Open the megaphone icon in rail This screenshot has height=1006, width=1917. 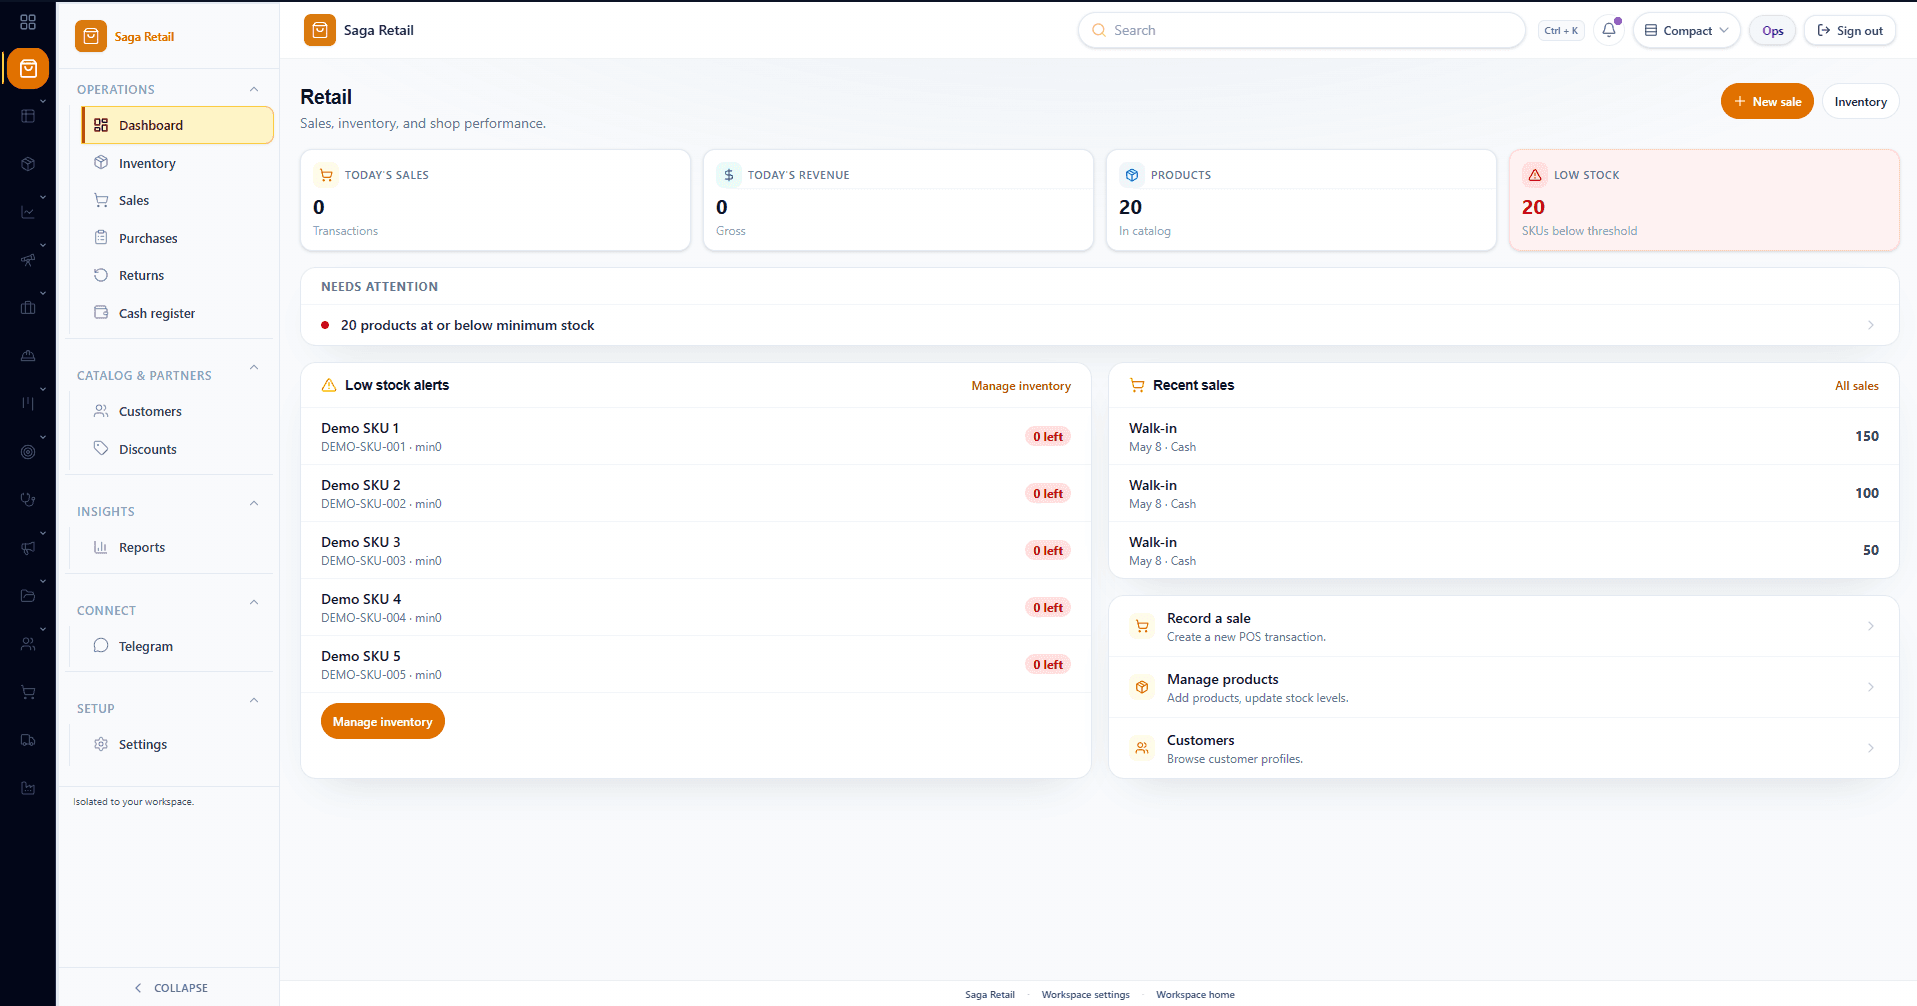pyautogui.click(x=28, y=548)
